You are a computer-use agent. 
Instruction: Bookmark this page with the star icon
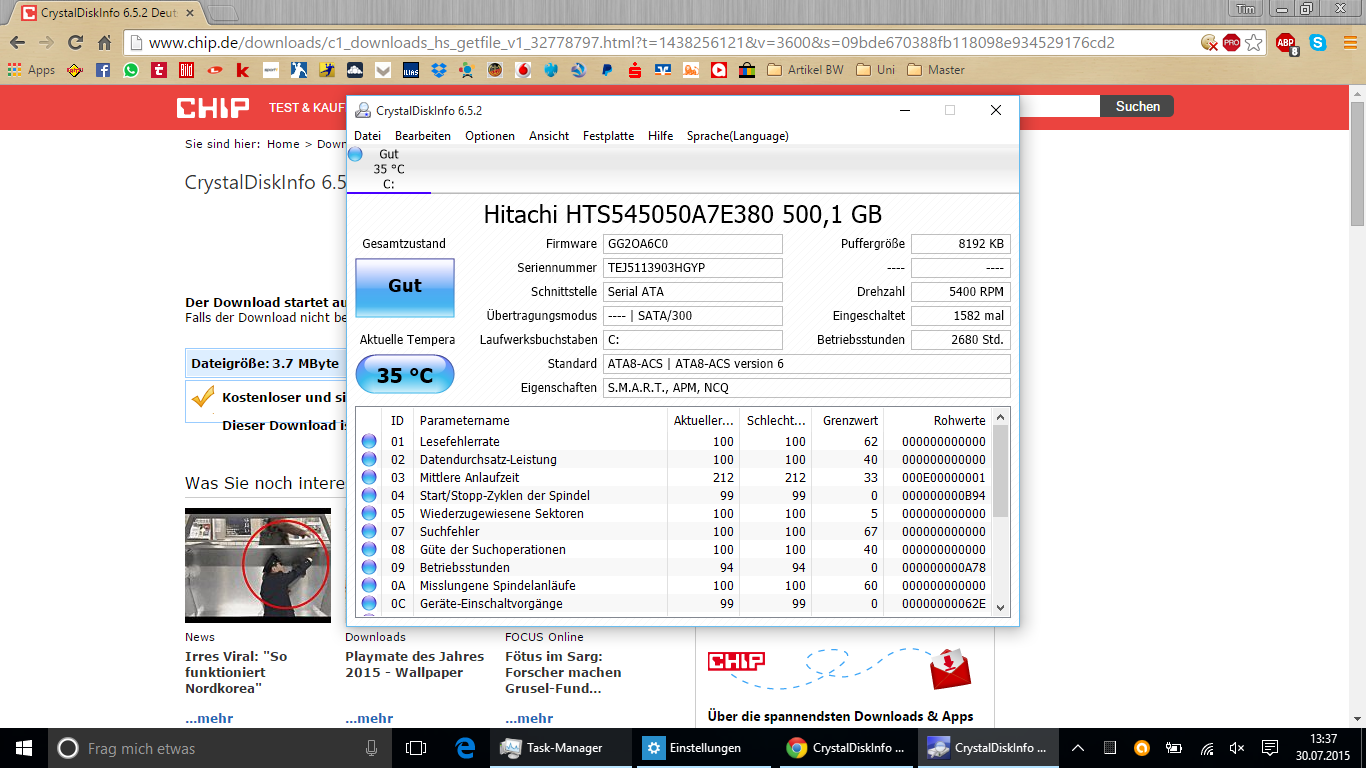tap(1254, 43)
